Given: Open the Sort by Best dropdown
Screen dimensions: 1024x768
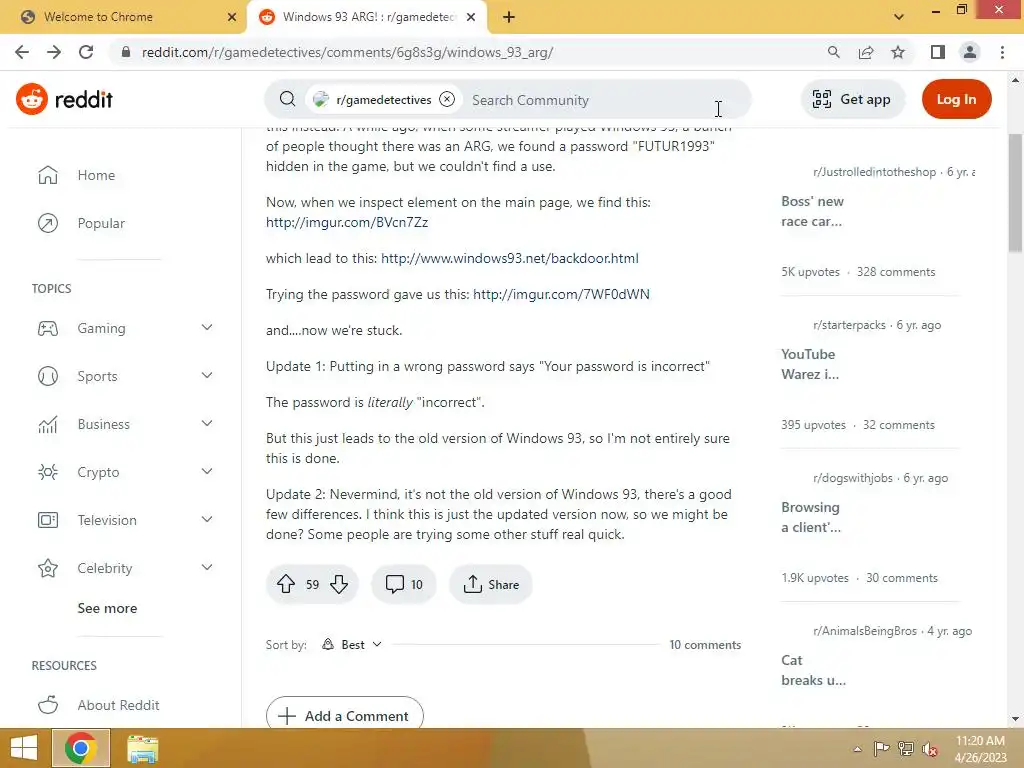Looking at the screenshot, I should (x=352, y=645).
